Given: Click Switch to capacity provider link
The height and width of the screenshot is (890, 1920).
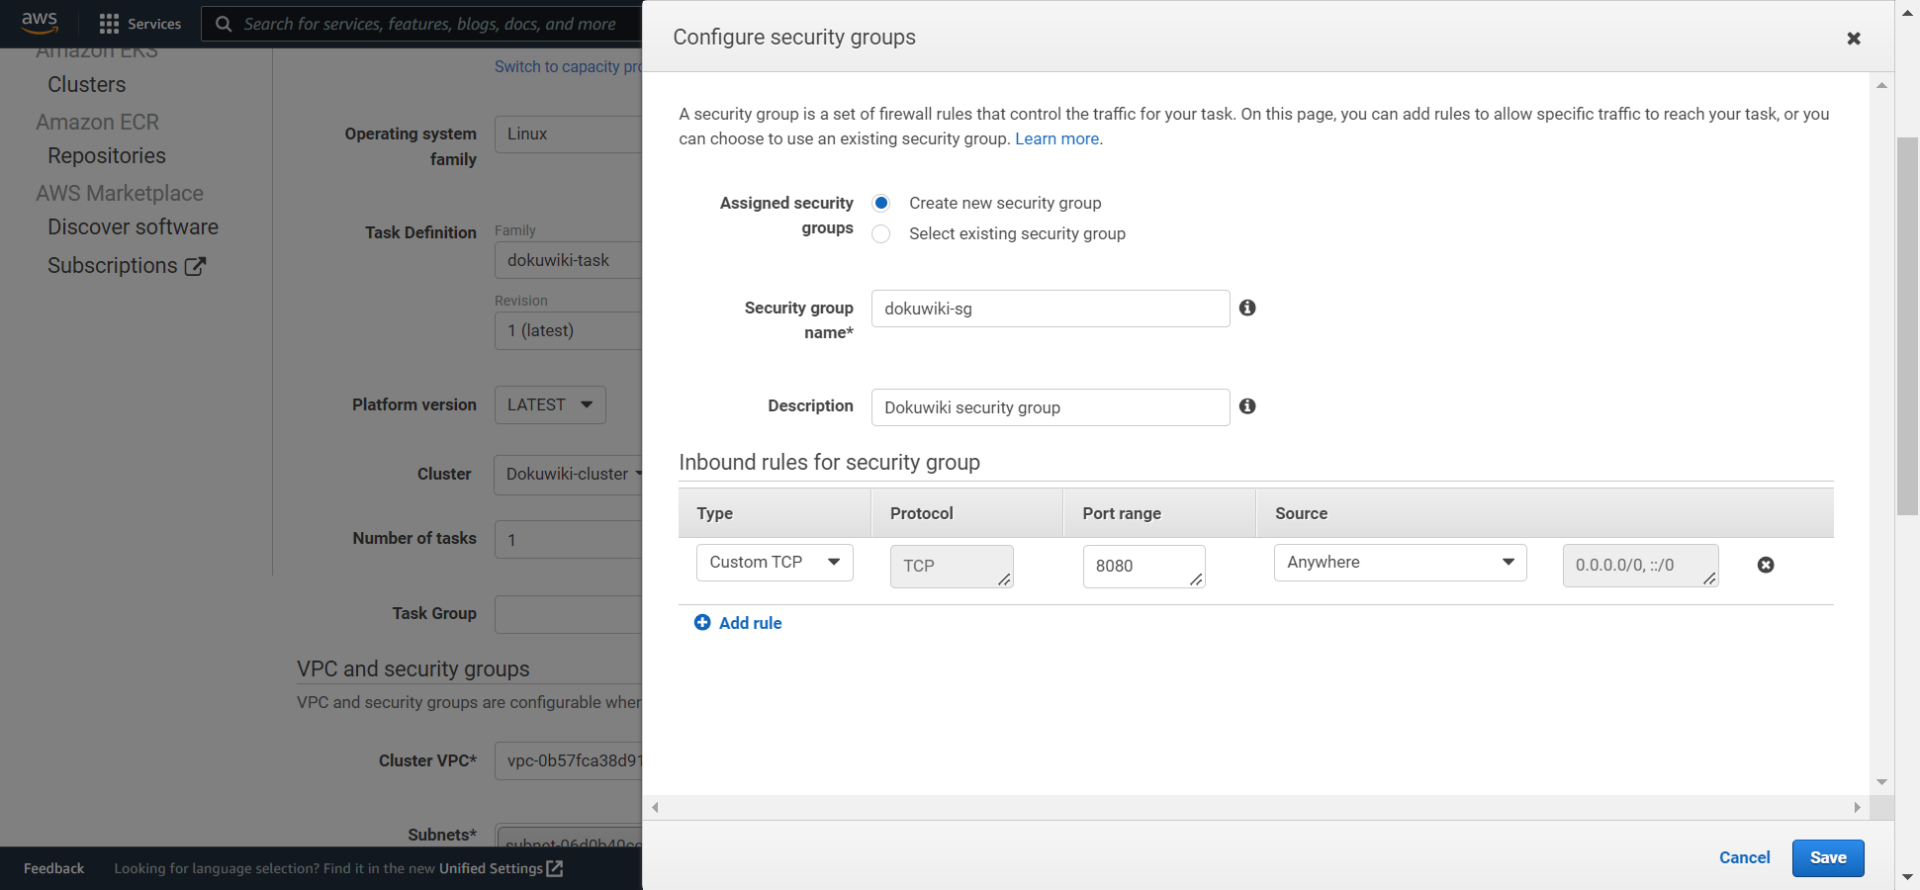Looking at the screenshot, I should [568, 67].
